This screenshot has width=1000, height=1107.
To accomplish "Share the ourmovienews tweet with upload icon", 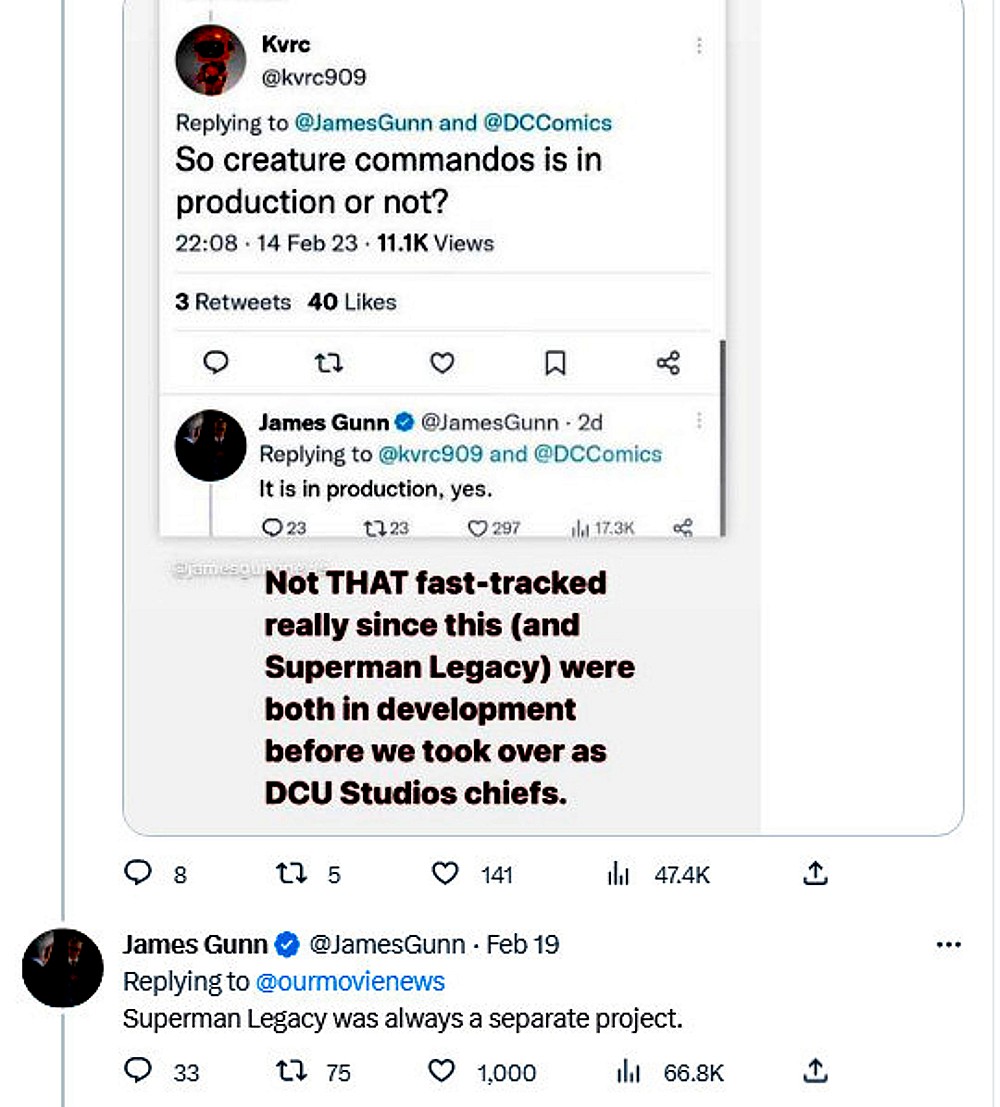I will click(815, 1072).
